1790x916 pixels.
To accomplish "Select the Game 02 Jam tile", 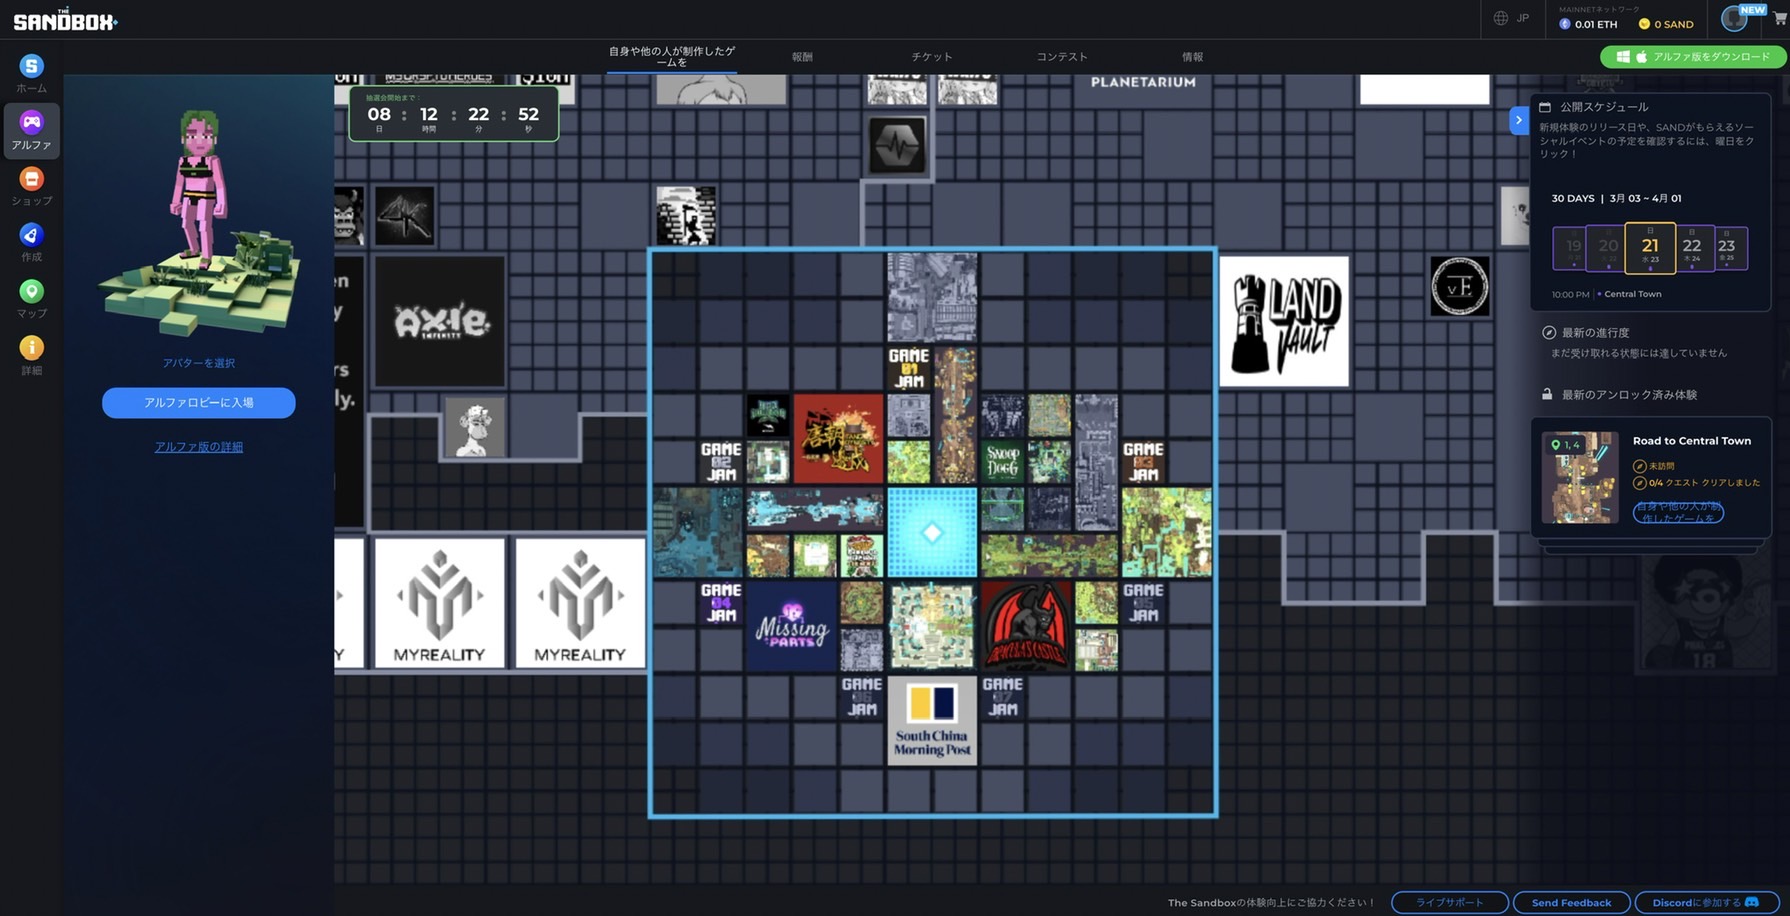I will 721,462.
